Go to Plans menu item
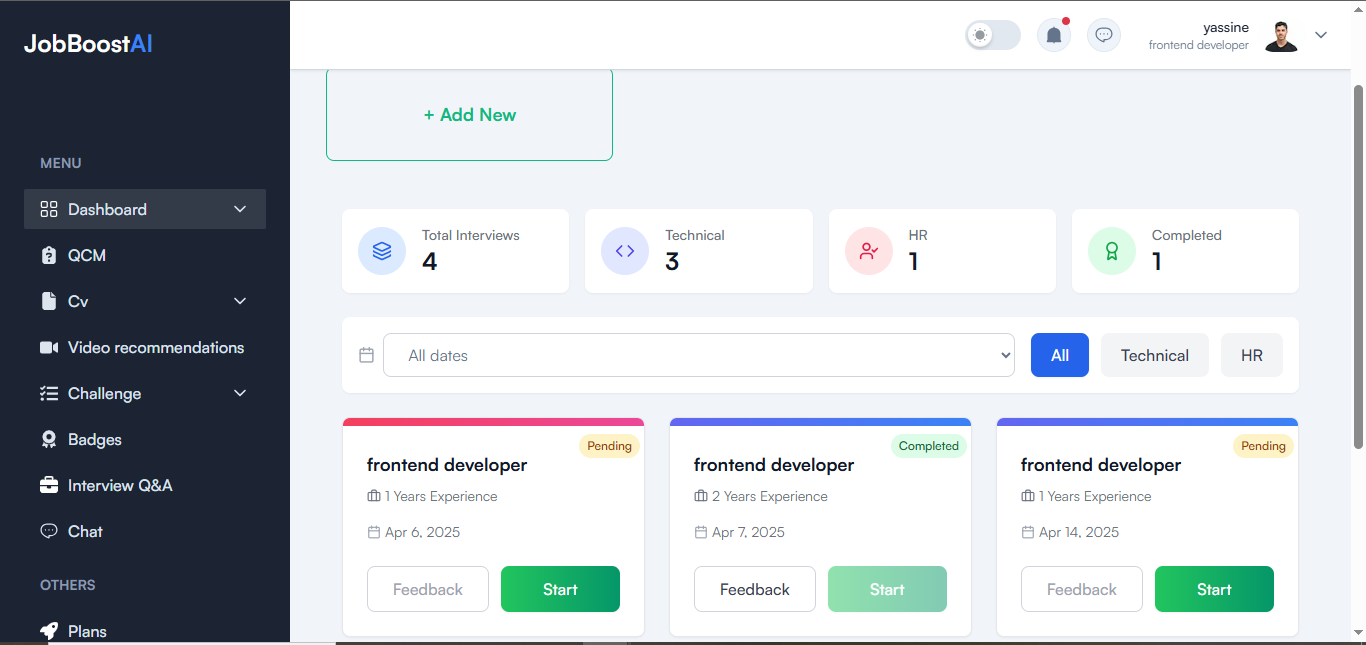The width and height of the screenshot is (1366, 645). pyautogui.click(x=145, y=631)
